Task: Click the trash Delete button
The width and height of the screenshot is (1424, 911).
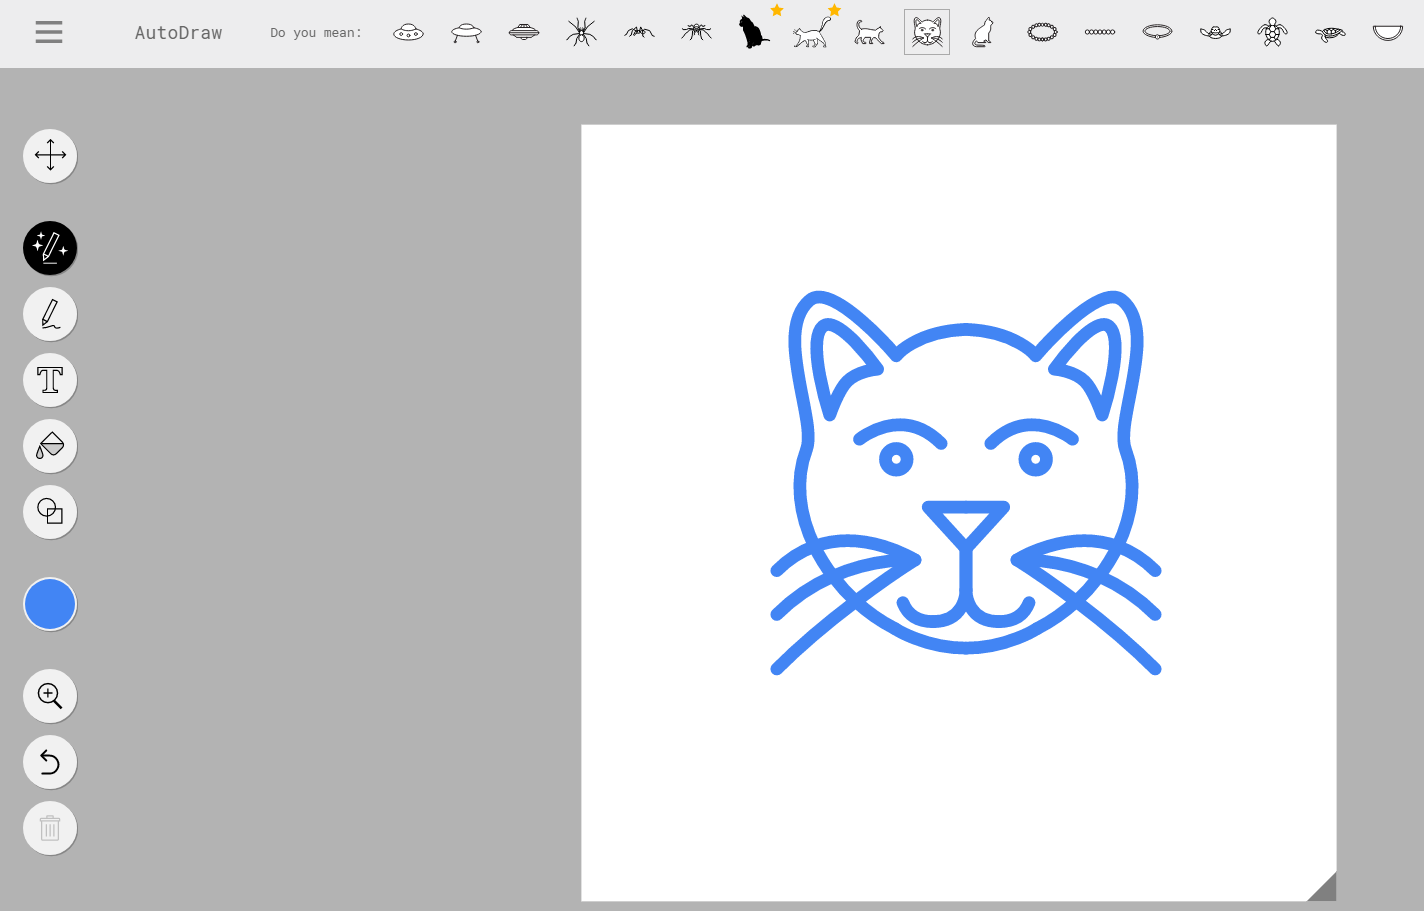Action: click(50, 828)
